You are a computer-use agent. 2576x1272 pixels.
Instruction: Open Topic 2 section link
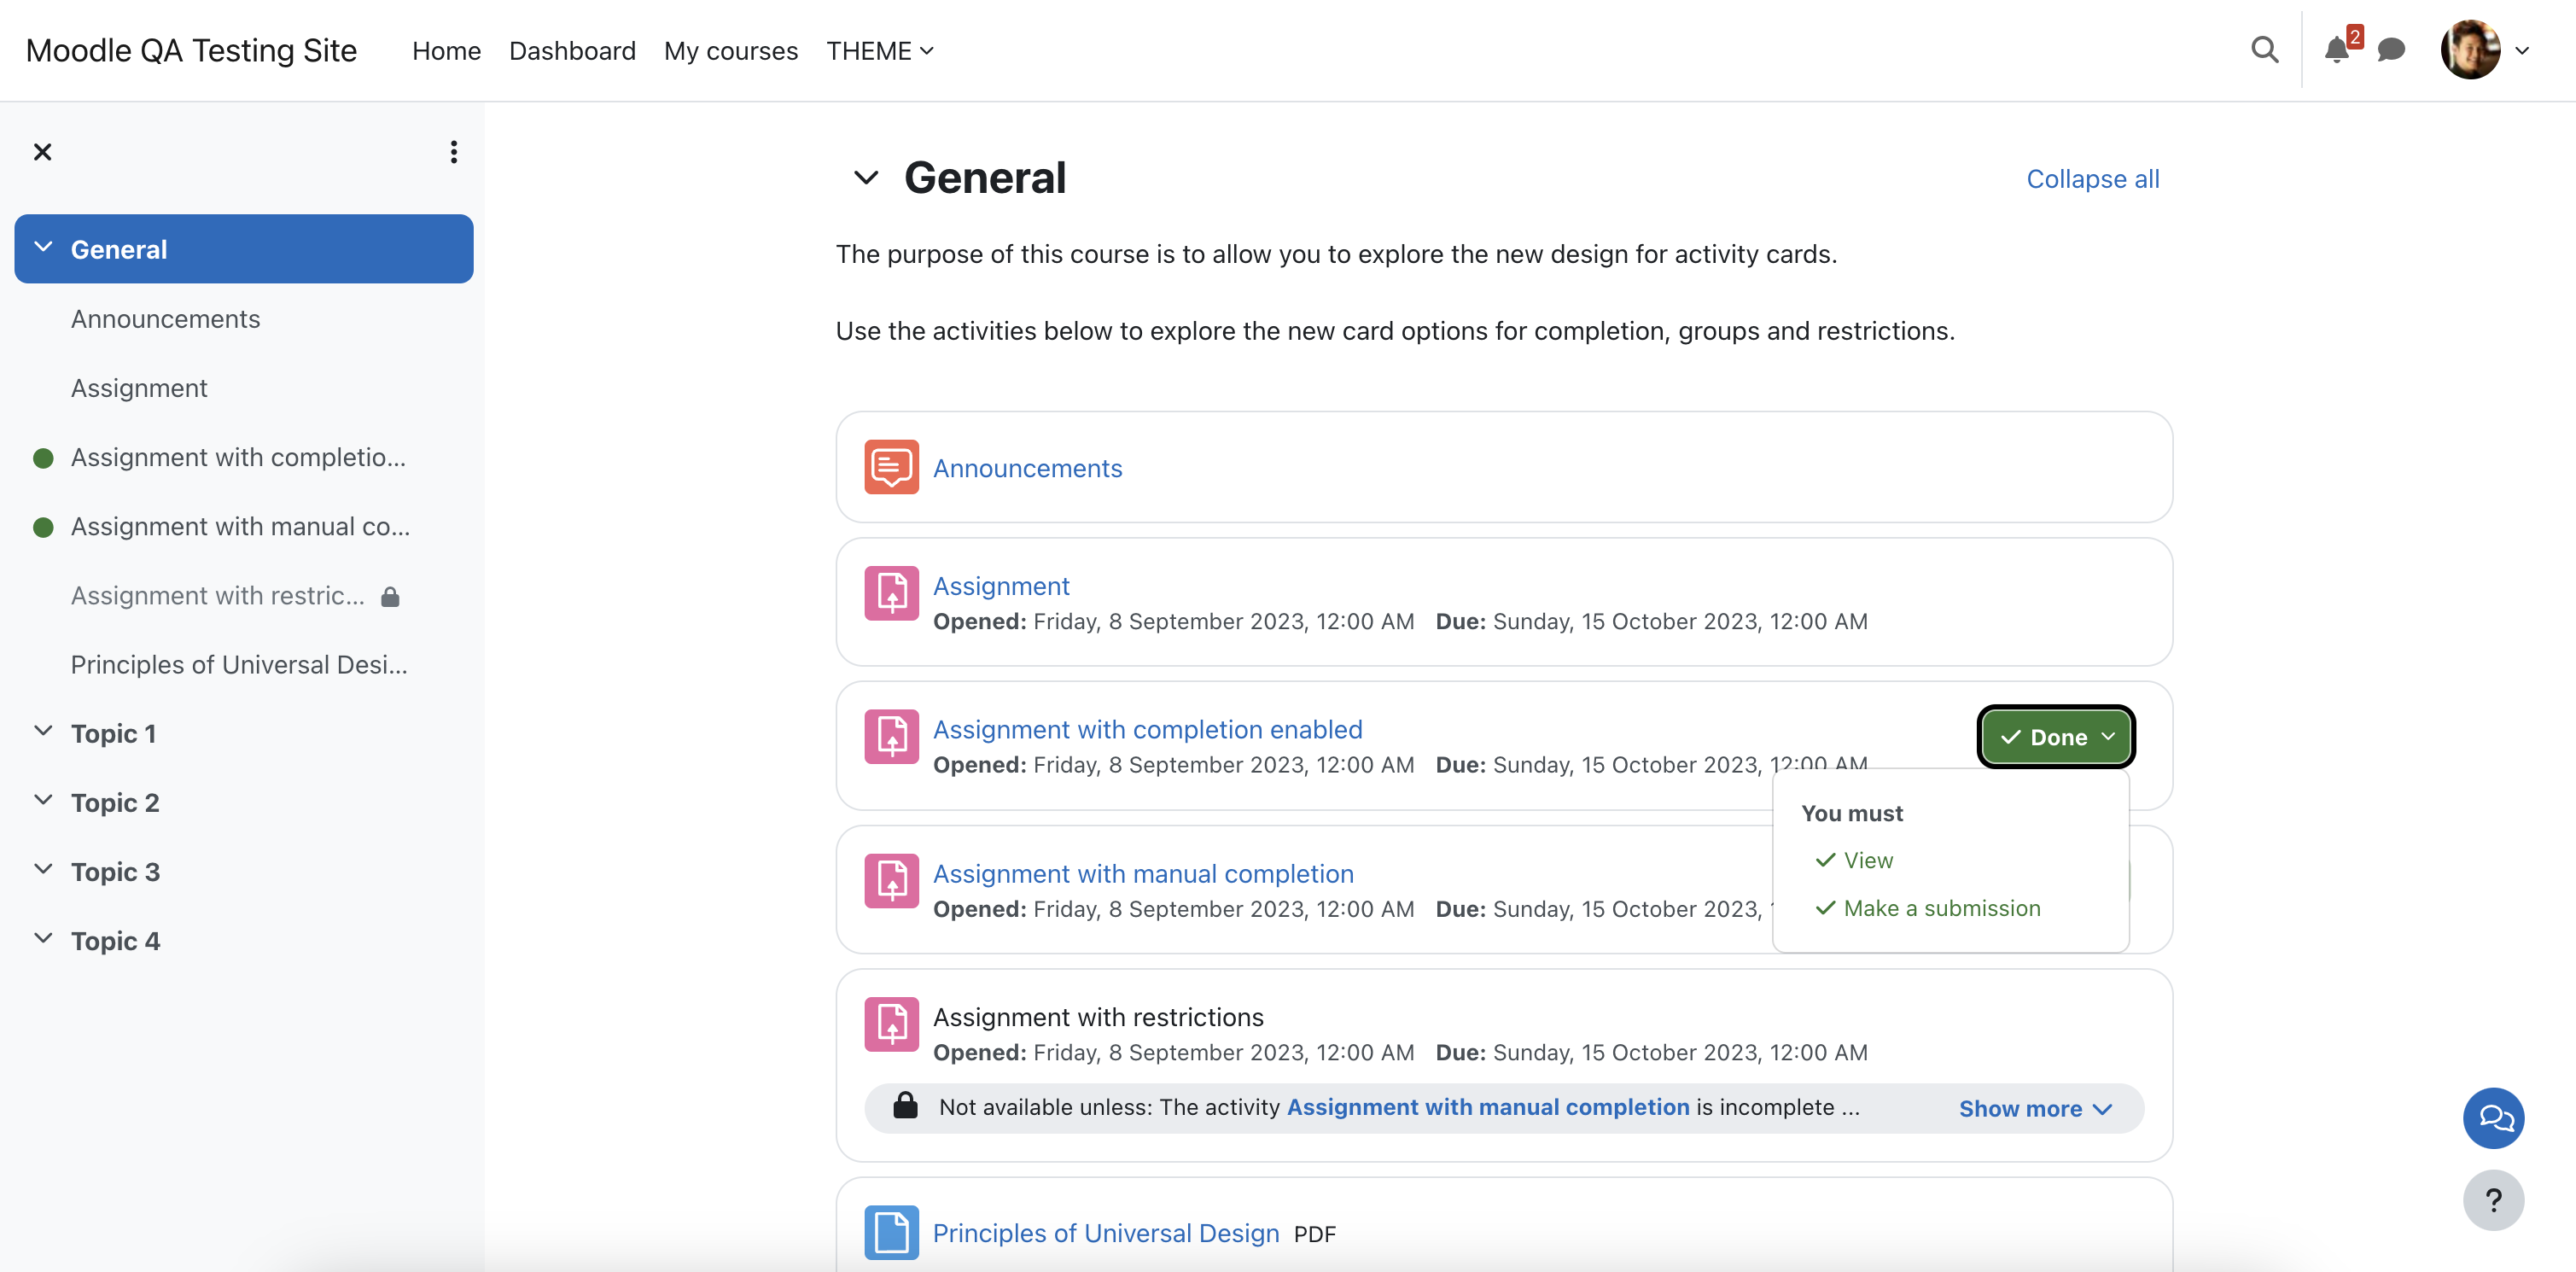point(115,803)
